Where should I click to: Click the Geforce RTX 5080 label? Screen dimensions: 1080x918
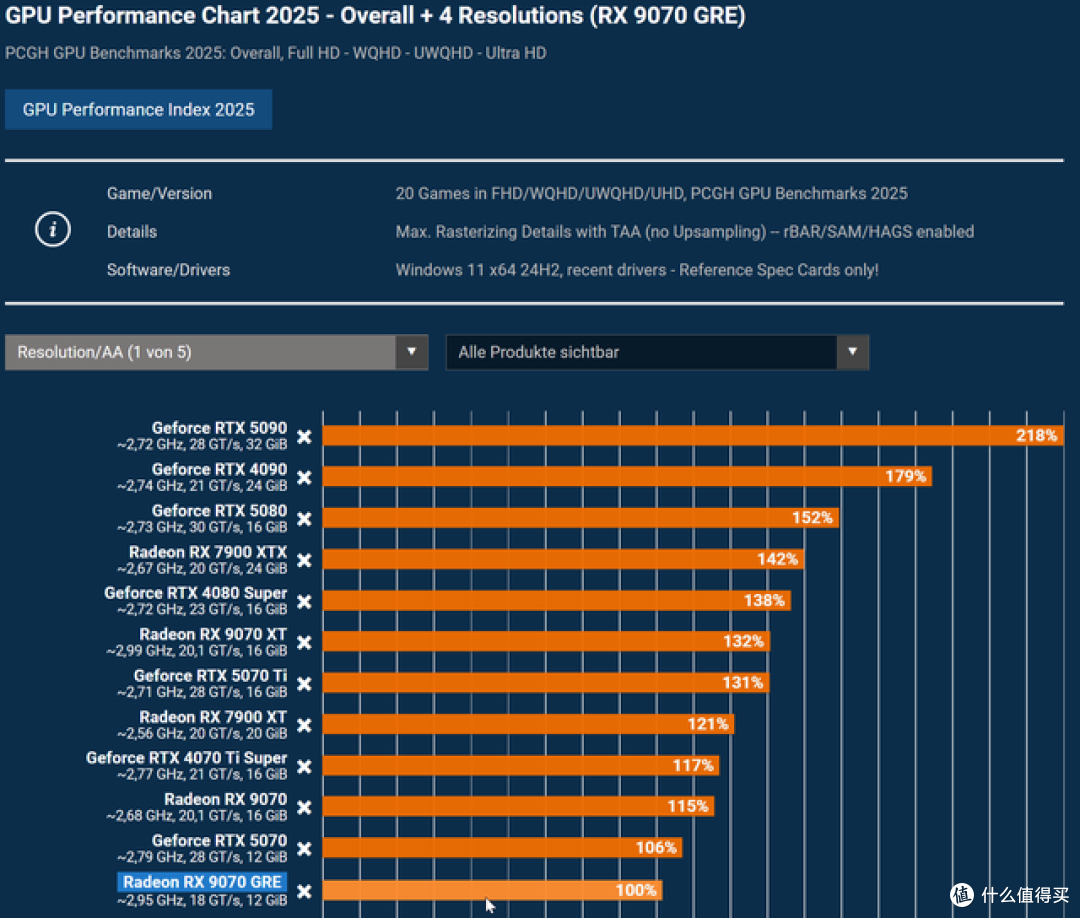pyautogui.click(x=219, y=510)
